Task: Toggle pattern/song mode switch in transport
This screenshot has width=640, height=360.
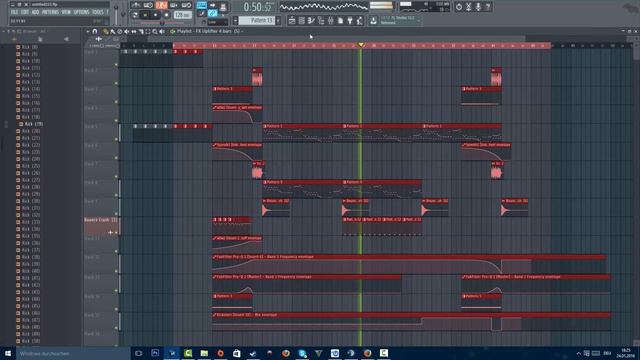Action: tap(136, 15)
